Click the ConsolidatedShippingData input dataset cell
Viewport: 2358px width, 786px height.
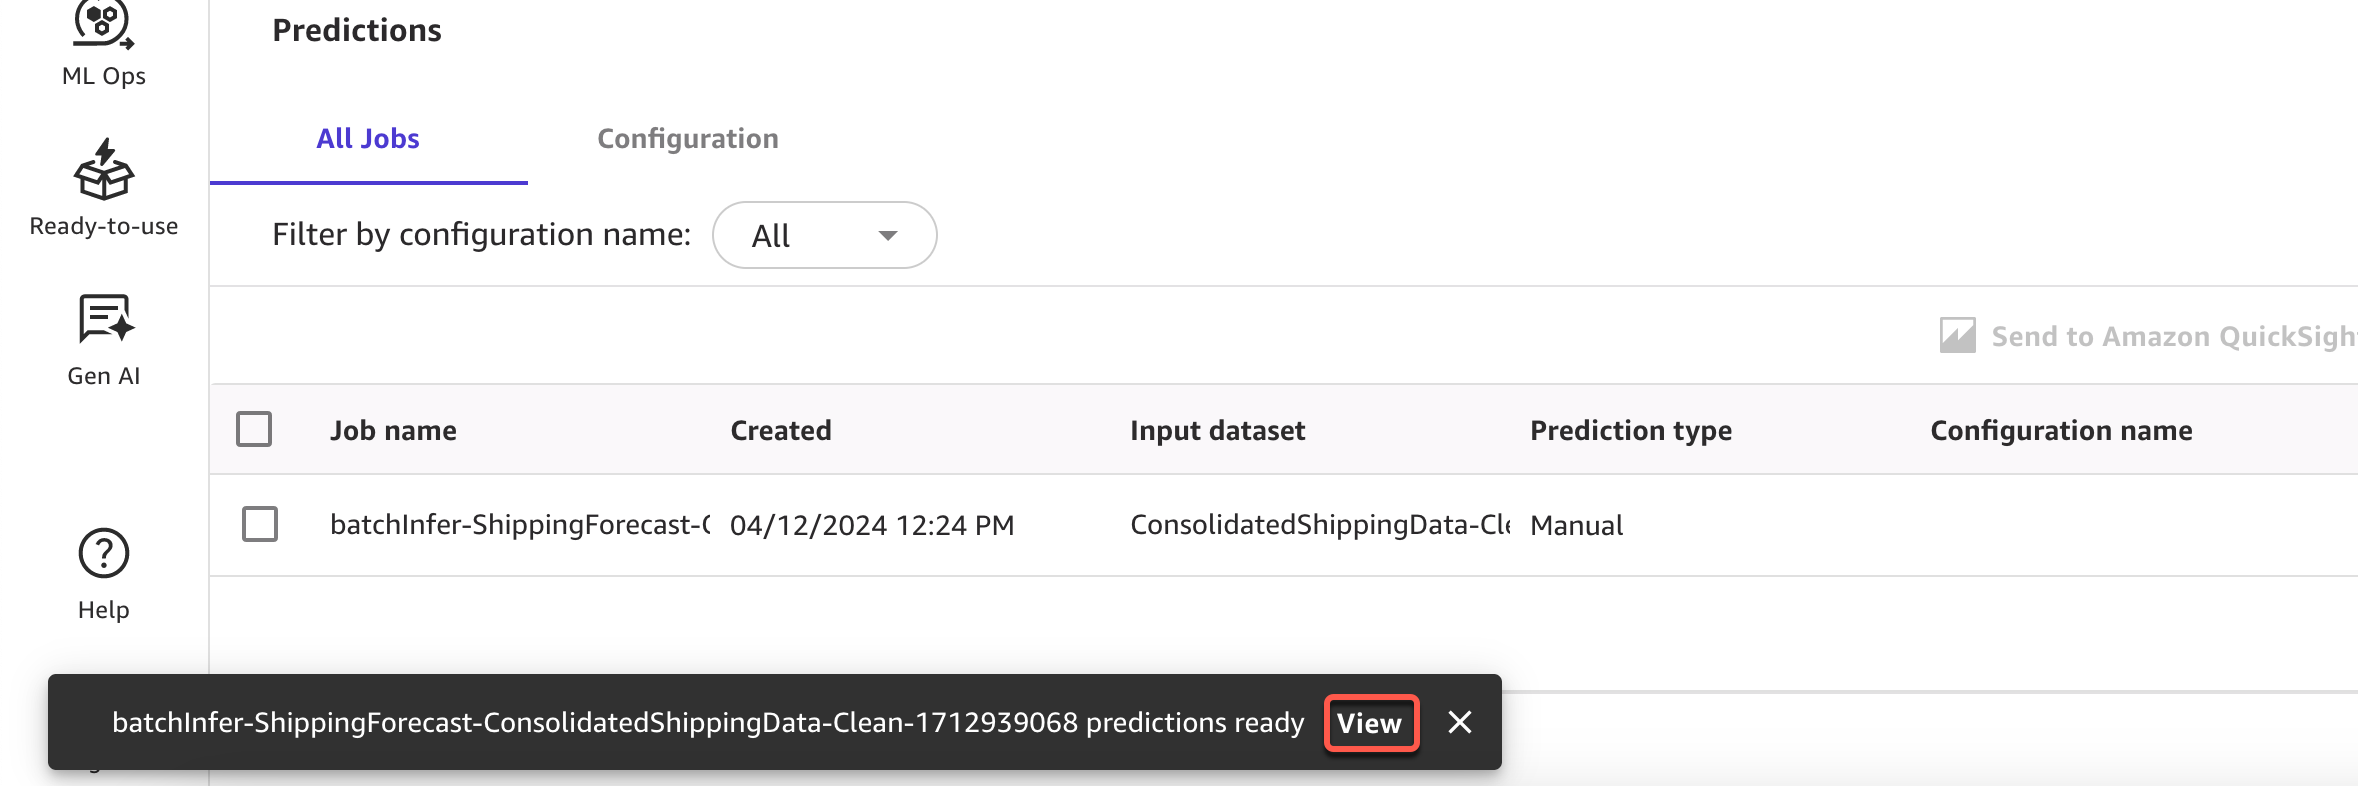[1319, 525]
